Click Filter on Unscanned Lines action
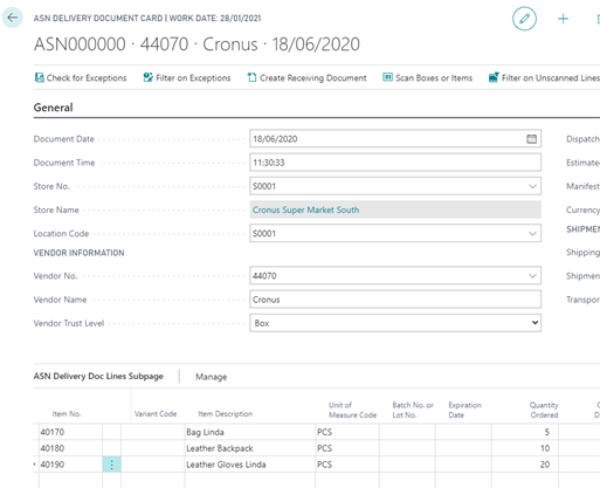The height and width of the screenshot is (488, 600). point(545,78)
